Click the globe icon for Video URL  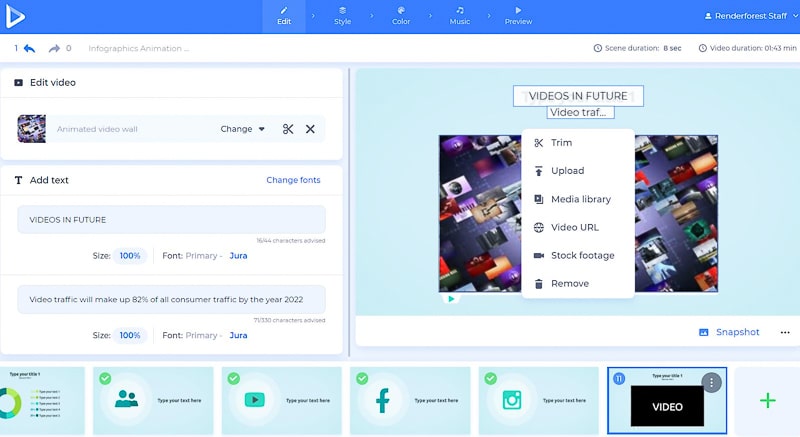(539, 227)
